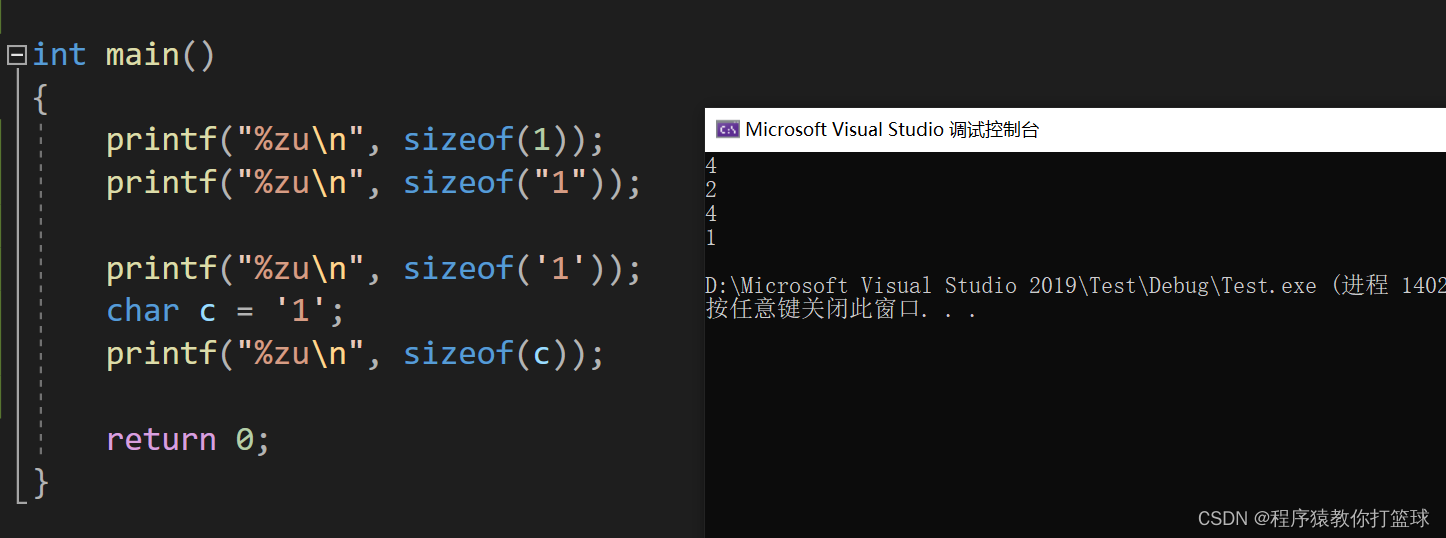Click the 'char' keyword in declaration
This screenshot has width=1446, height=538.
[x=143, y=311]
